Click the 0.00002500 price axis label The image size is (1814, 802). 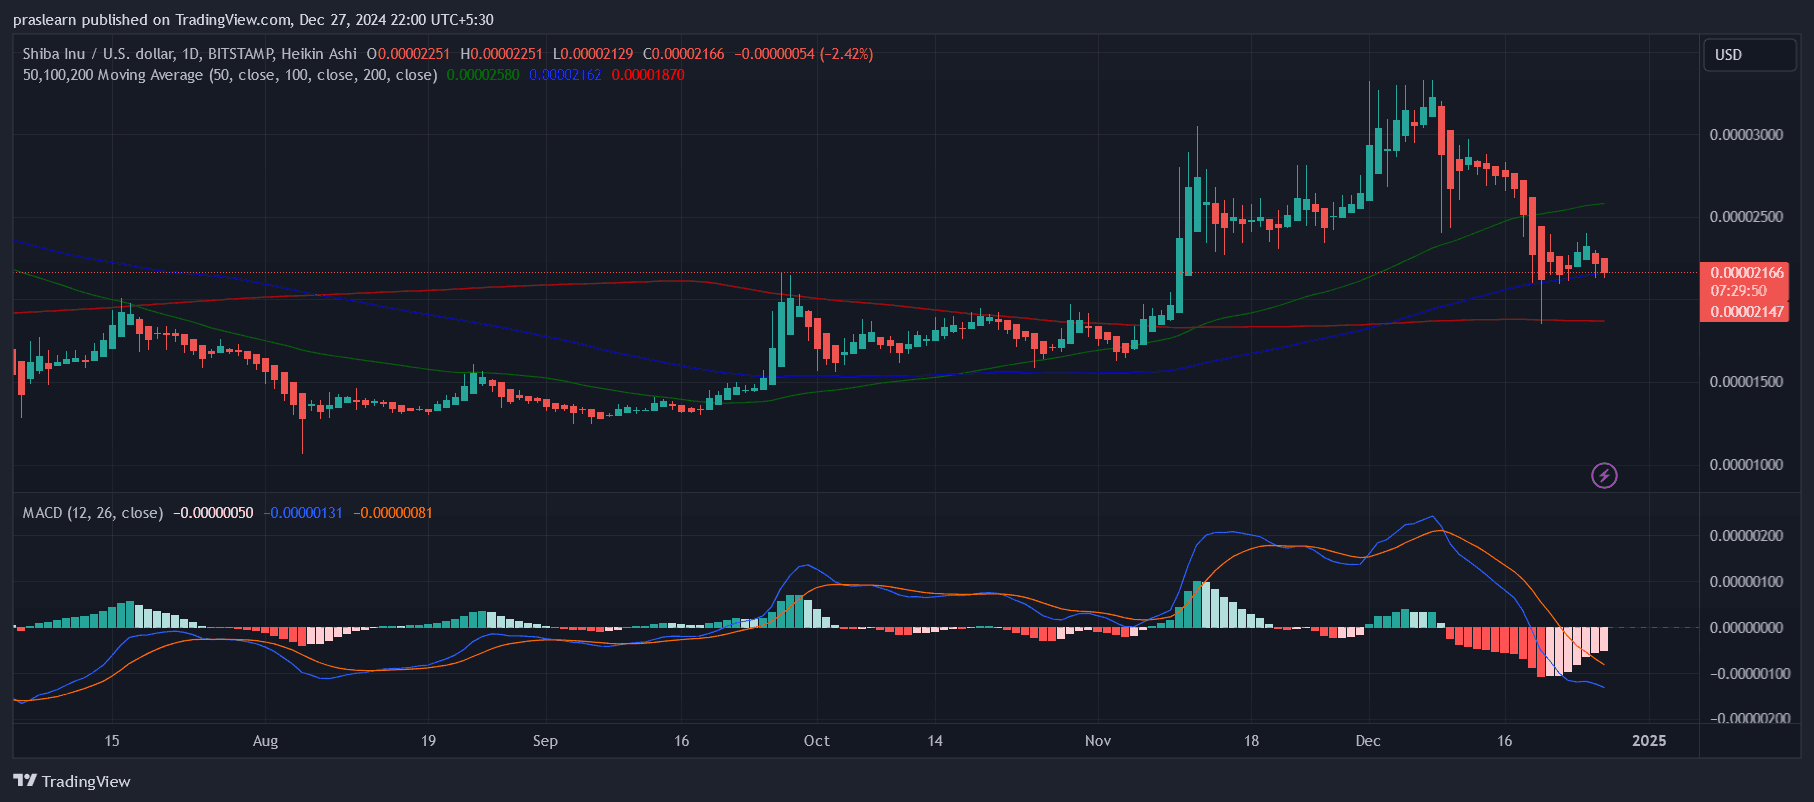click(1746, 217)
